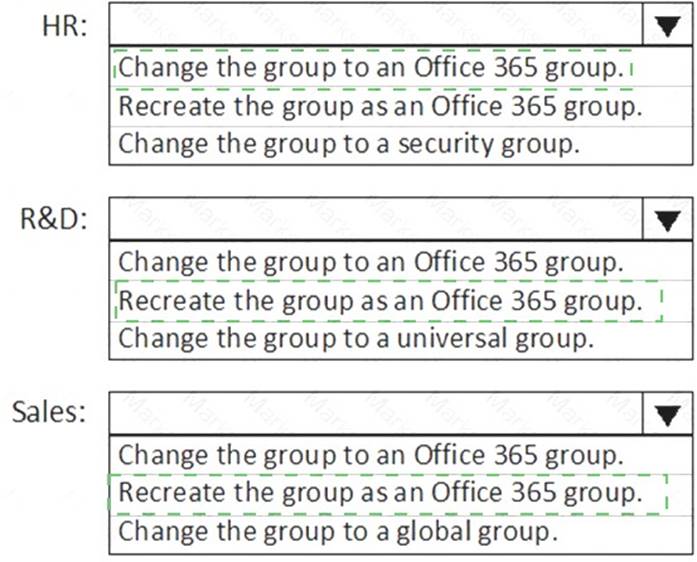
Task: Pick 'Change the group to a security group'
Action: [x=349, y=144]
